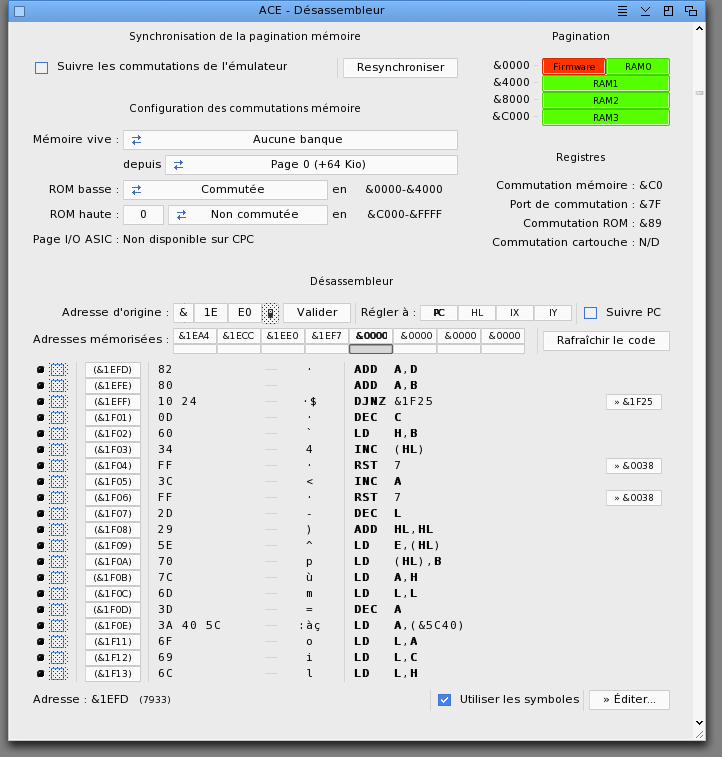The height and width of the screenshot is (757, 722).
Task: Select memorized address &1EA4
Action: pos(194,336)
